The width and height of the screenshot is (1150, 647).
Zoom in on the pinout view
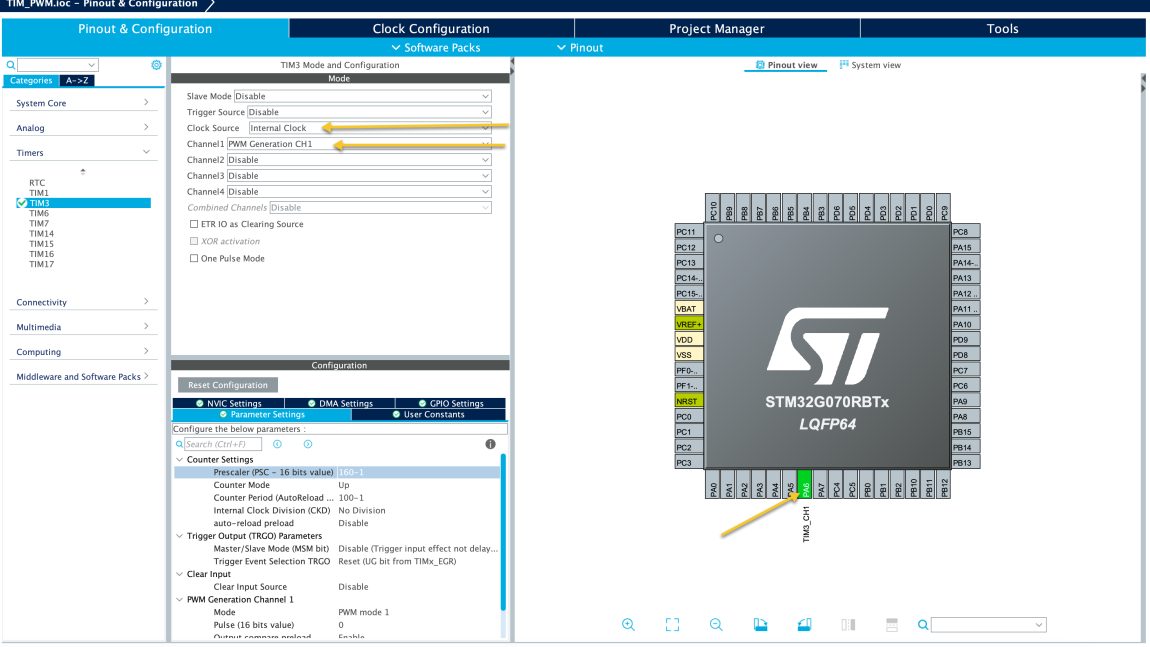[628, 624]
